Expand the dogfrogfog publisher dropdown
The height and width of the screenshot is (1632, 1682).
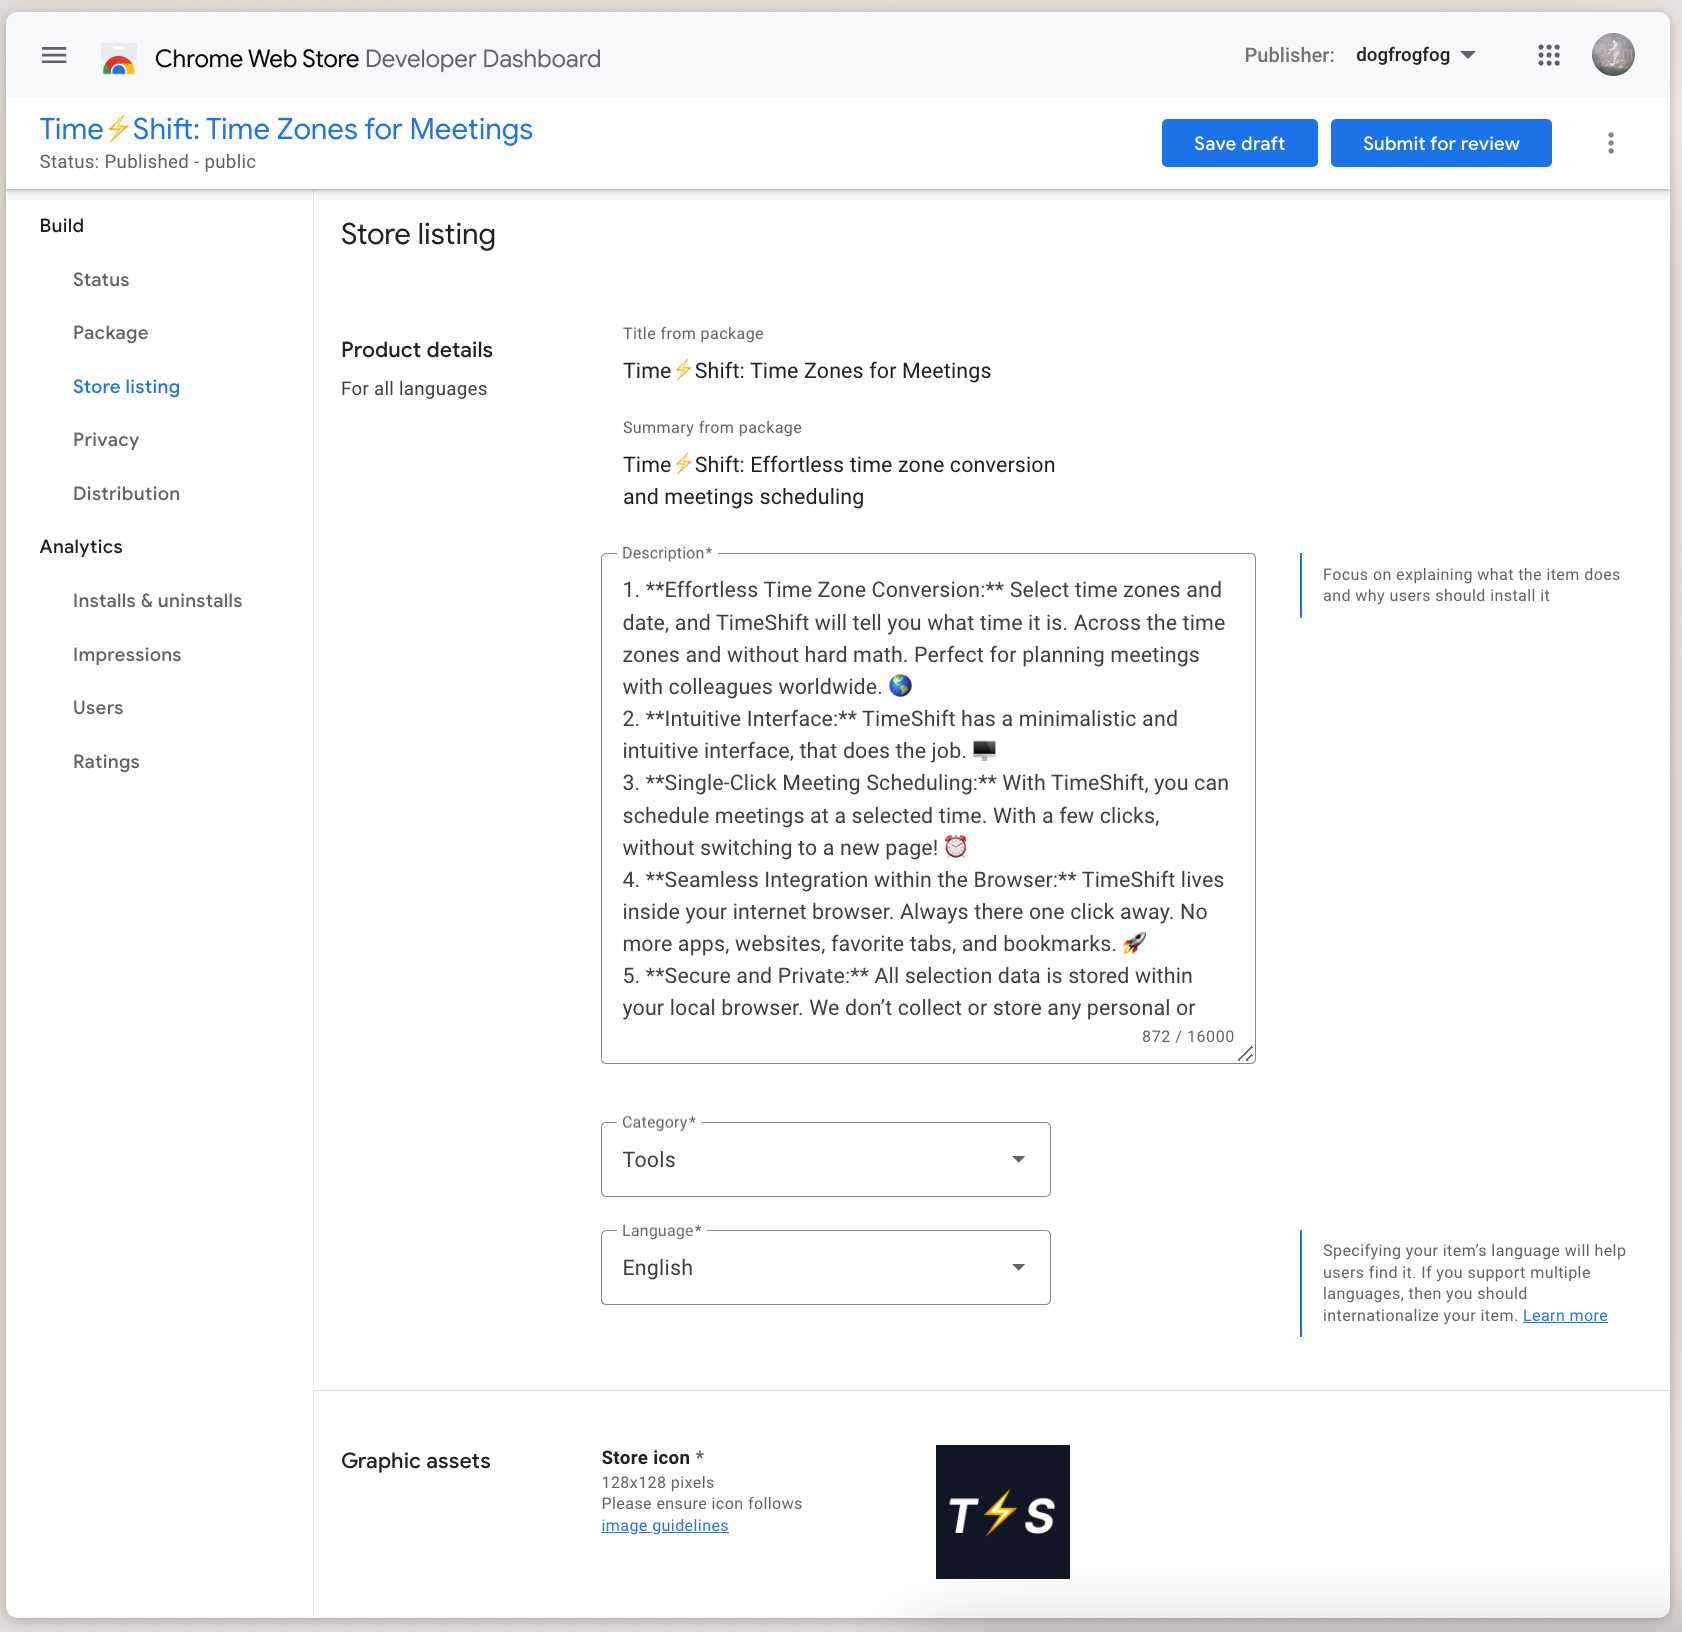tap(1415, 55)
